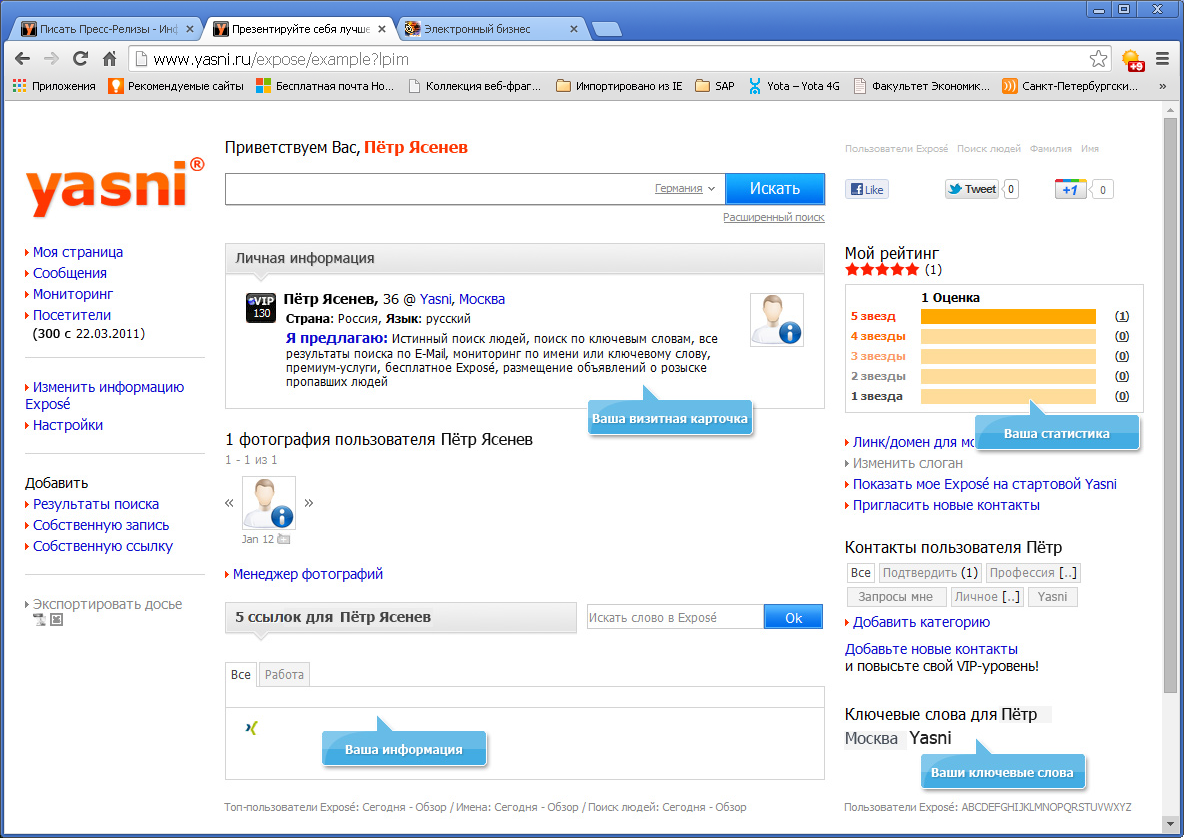Click the Москва keyword
Image resolution: width=1184 pixels, height=838 pixels.
coord(871,739)
